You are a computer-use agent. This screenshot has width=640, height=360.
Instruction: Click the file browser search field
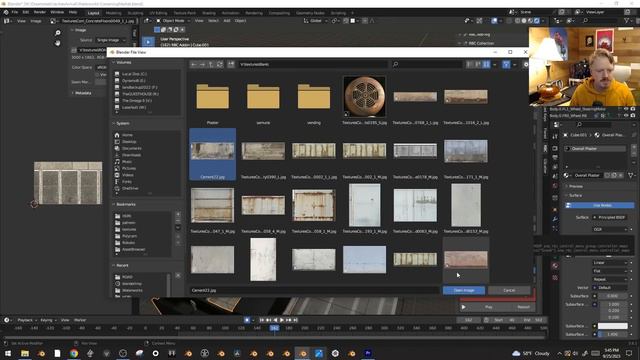pos(427,64)
